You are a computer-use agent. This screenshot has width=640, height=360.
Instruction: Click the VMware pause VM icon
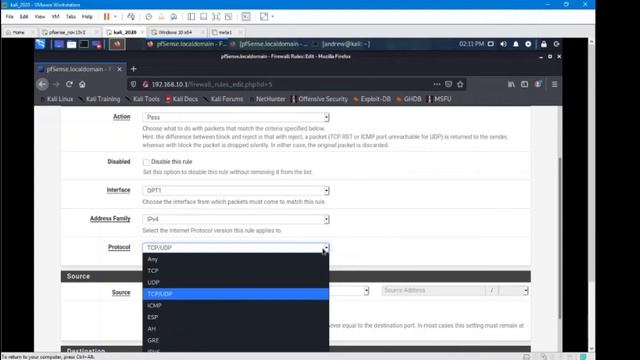(107, 17)
